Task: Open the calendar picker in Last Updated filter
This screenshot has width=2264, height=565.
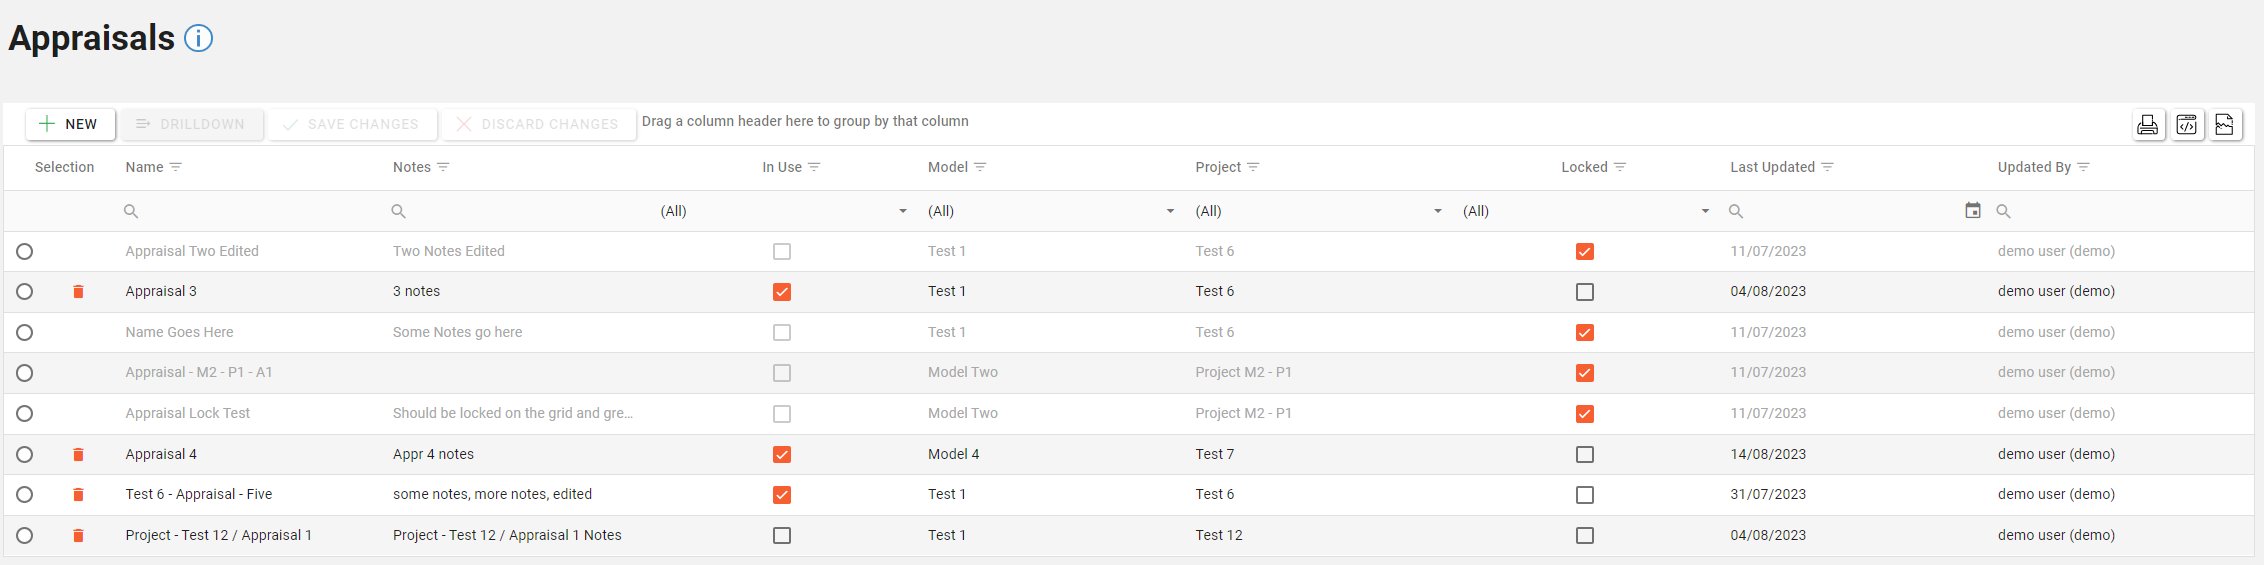Action: [1973, 211]
